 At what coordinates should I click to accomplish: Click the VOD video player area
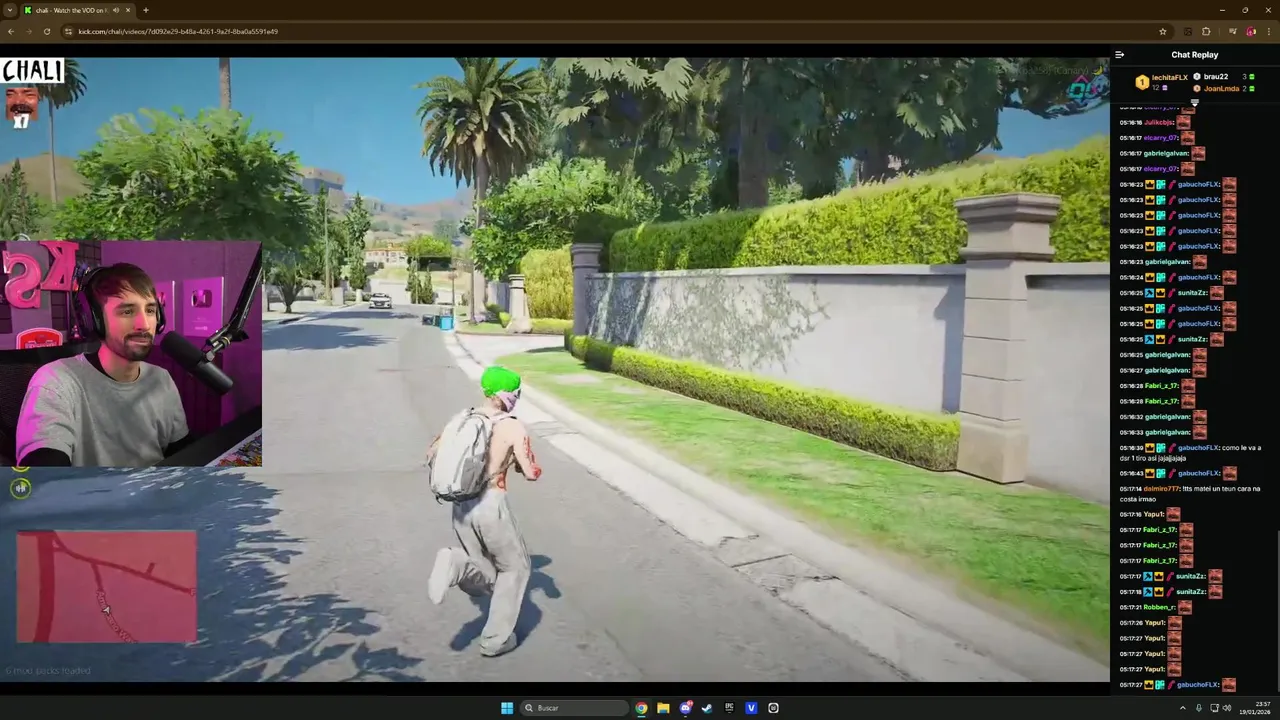555,369
